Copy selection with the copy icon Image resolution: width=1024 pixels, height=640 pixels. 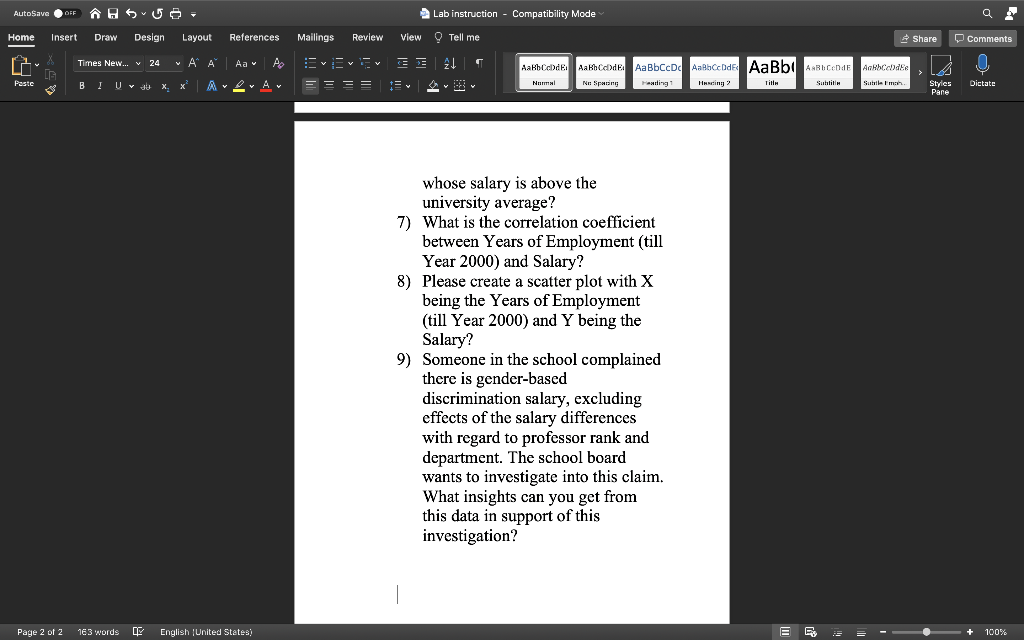point(50,74)
